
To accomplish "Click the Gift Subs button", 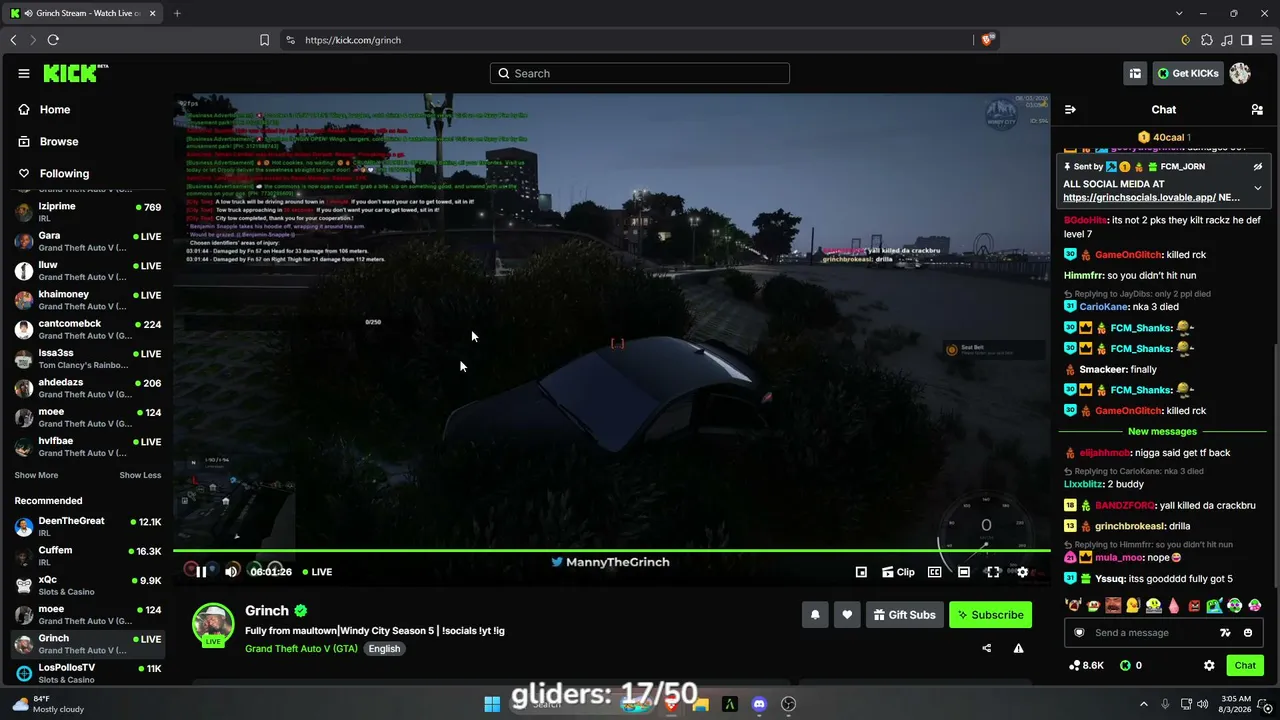I will pos(904,615).
